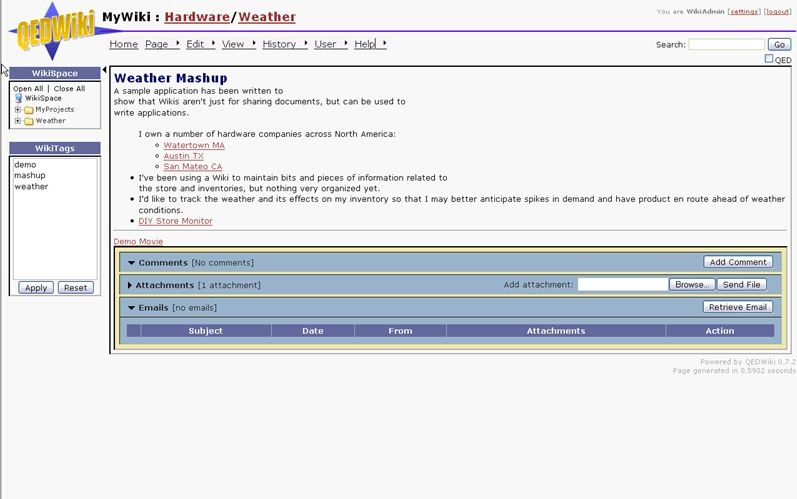Select the demo tag
Screen dimensions: 797x499
[x=25, y=165]
